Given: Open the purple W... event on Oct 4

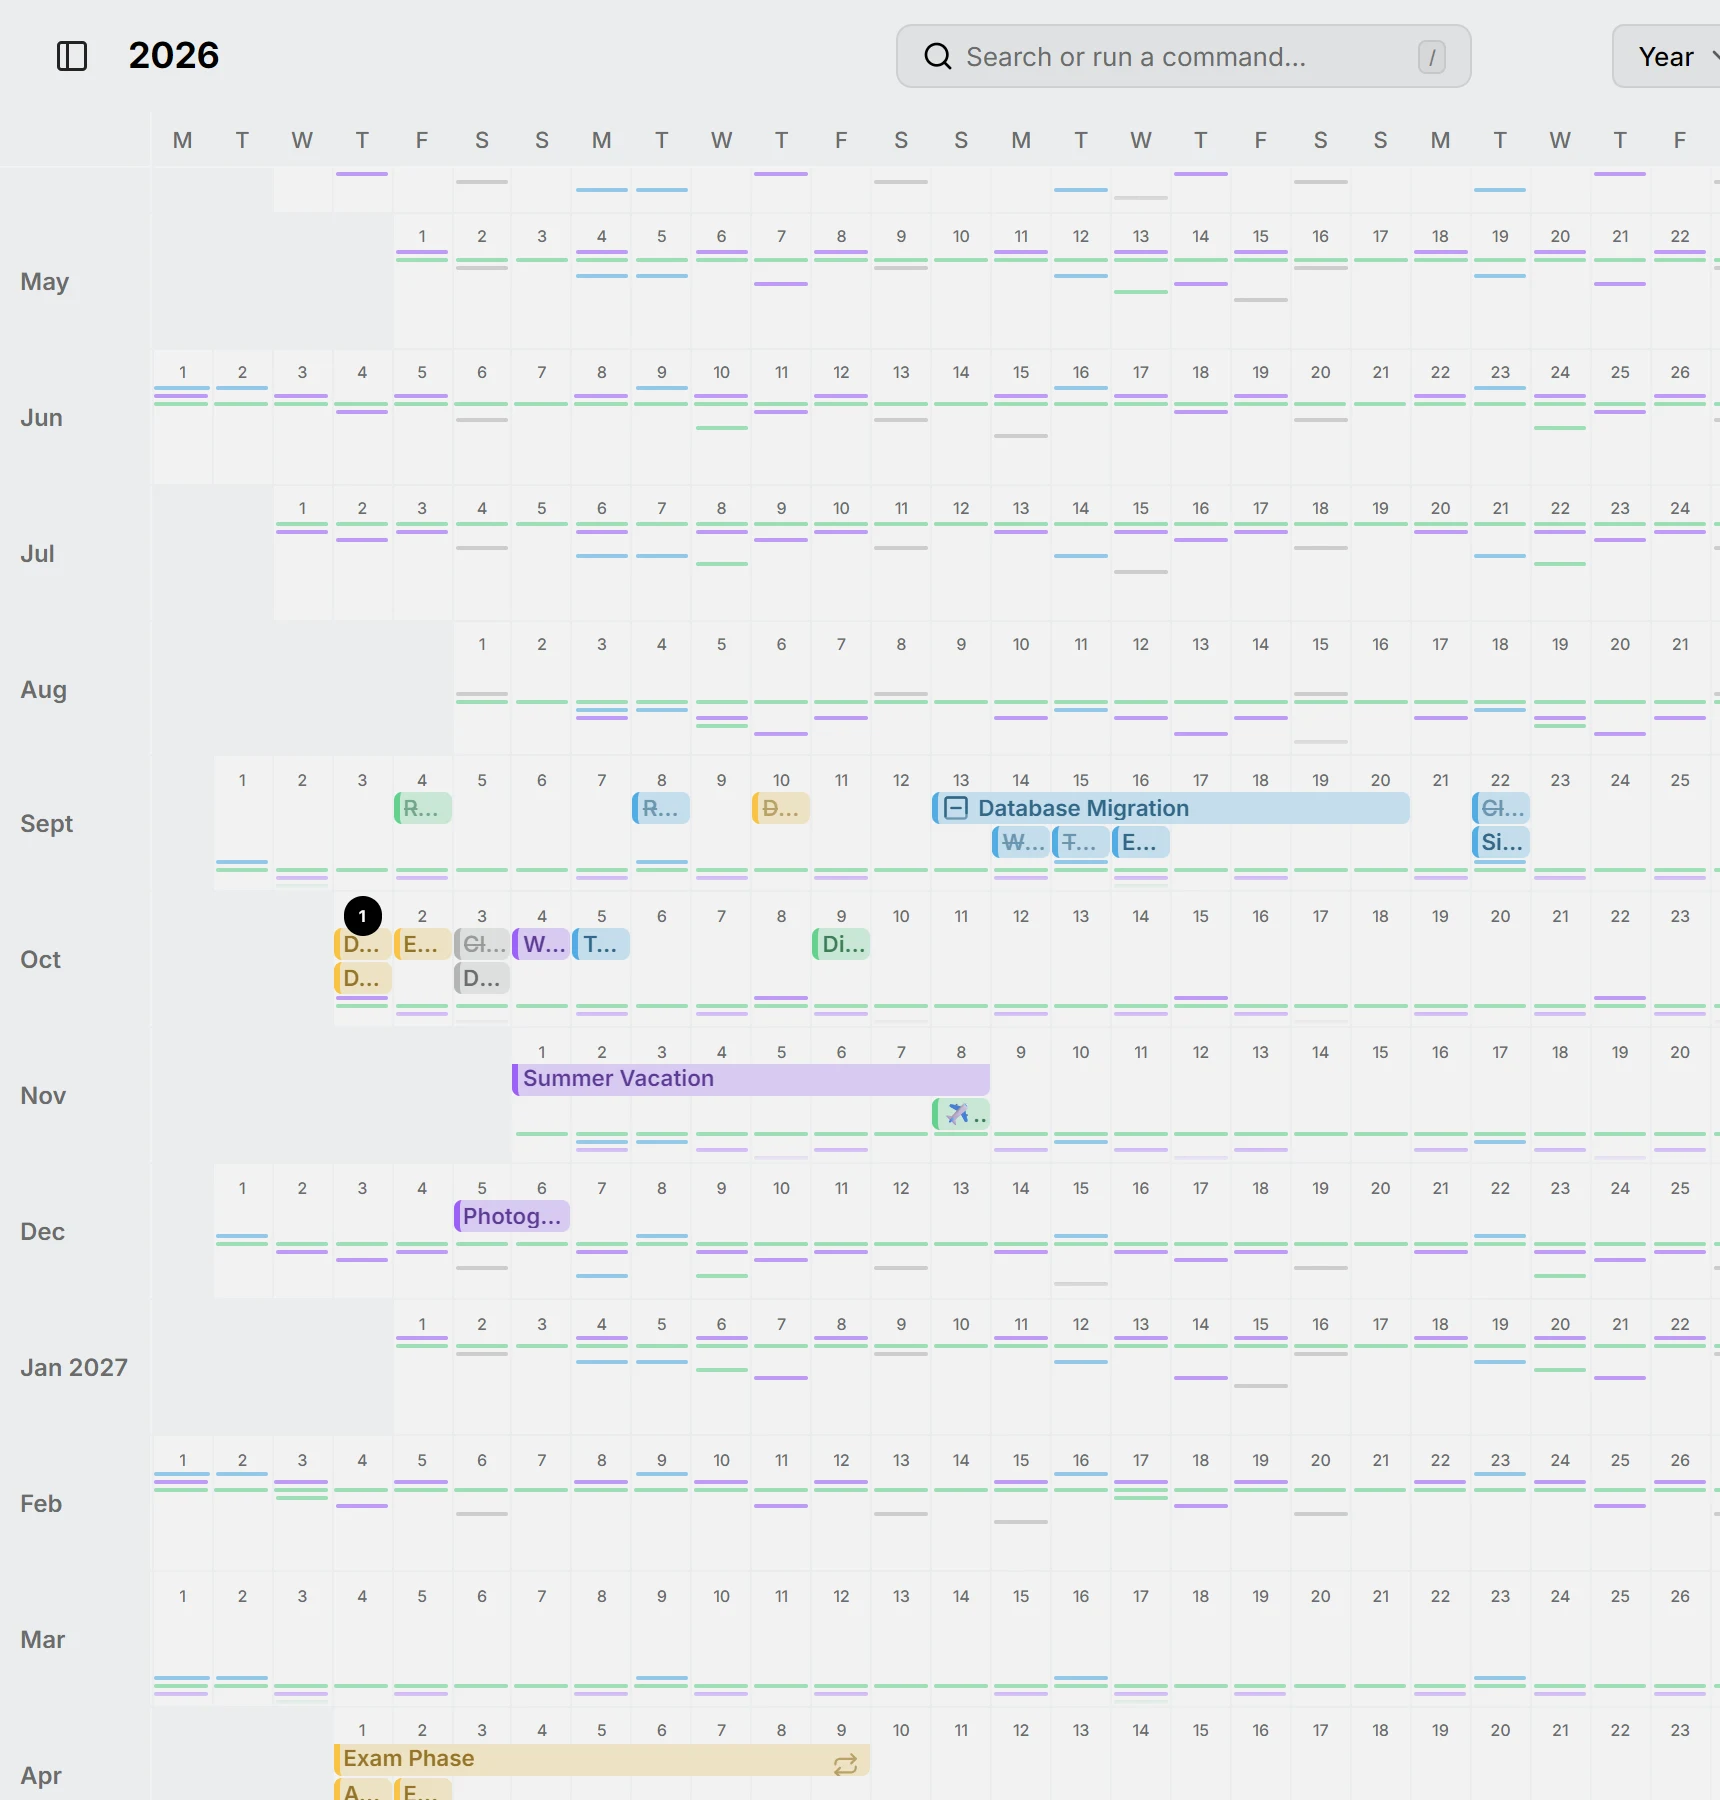Looking at the screenshot, I should pyautogui.click(x=541, y=944).
